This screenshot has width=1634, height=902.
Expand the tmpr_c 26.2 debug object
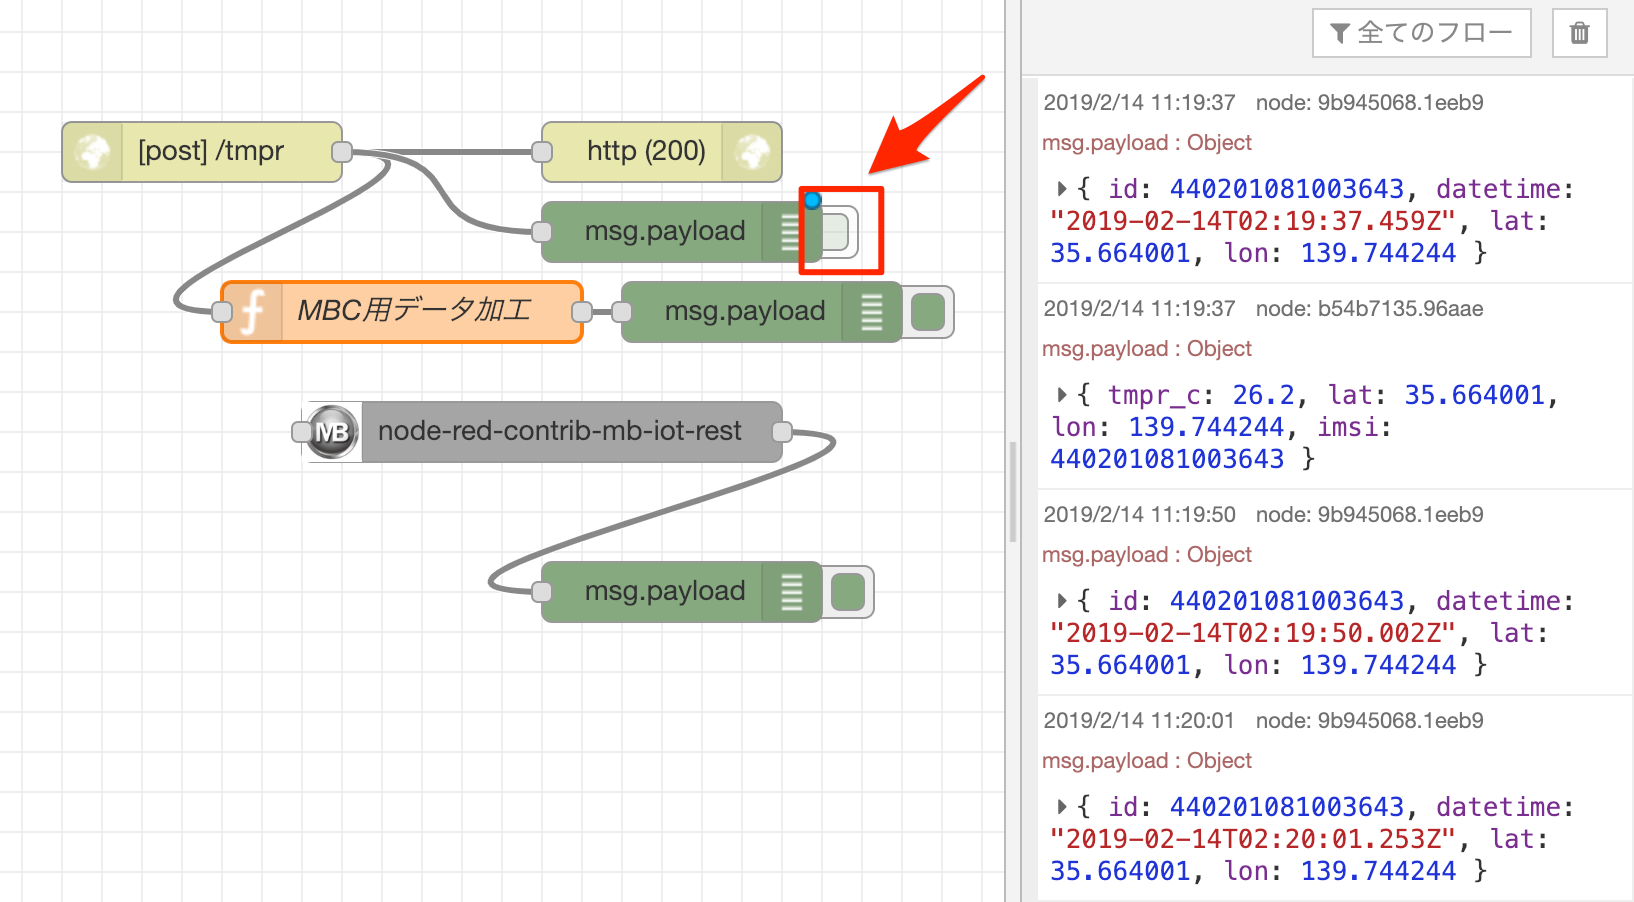coord(1062,394)
